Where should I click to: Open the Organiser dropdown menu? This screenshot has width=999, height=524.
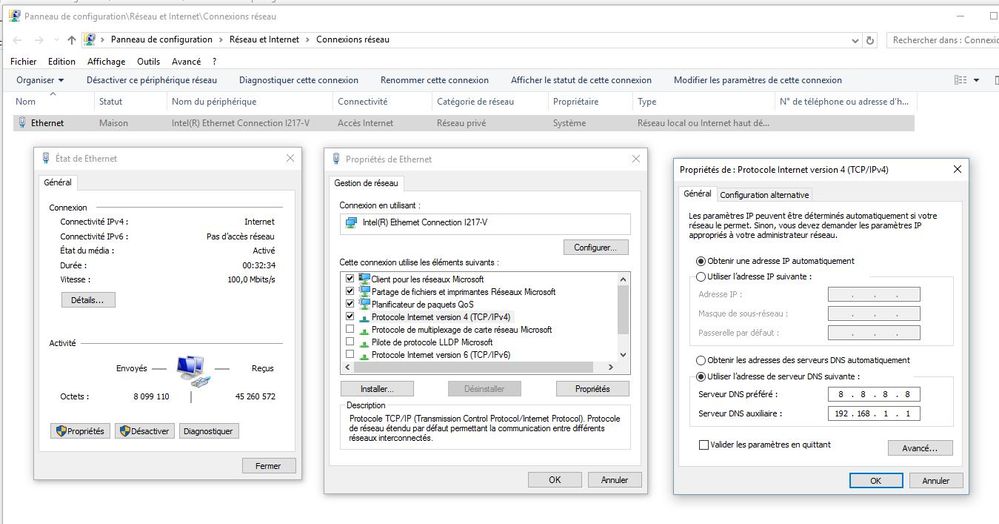(40, 80)
